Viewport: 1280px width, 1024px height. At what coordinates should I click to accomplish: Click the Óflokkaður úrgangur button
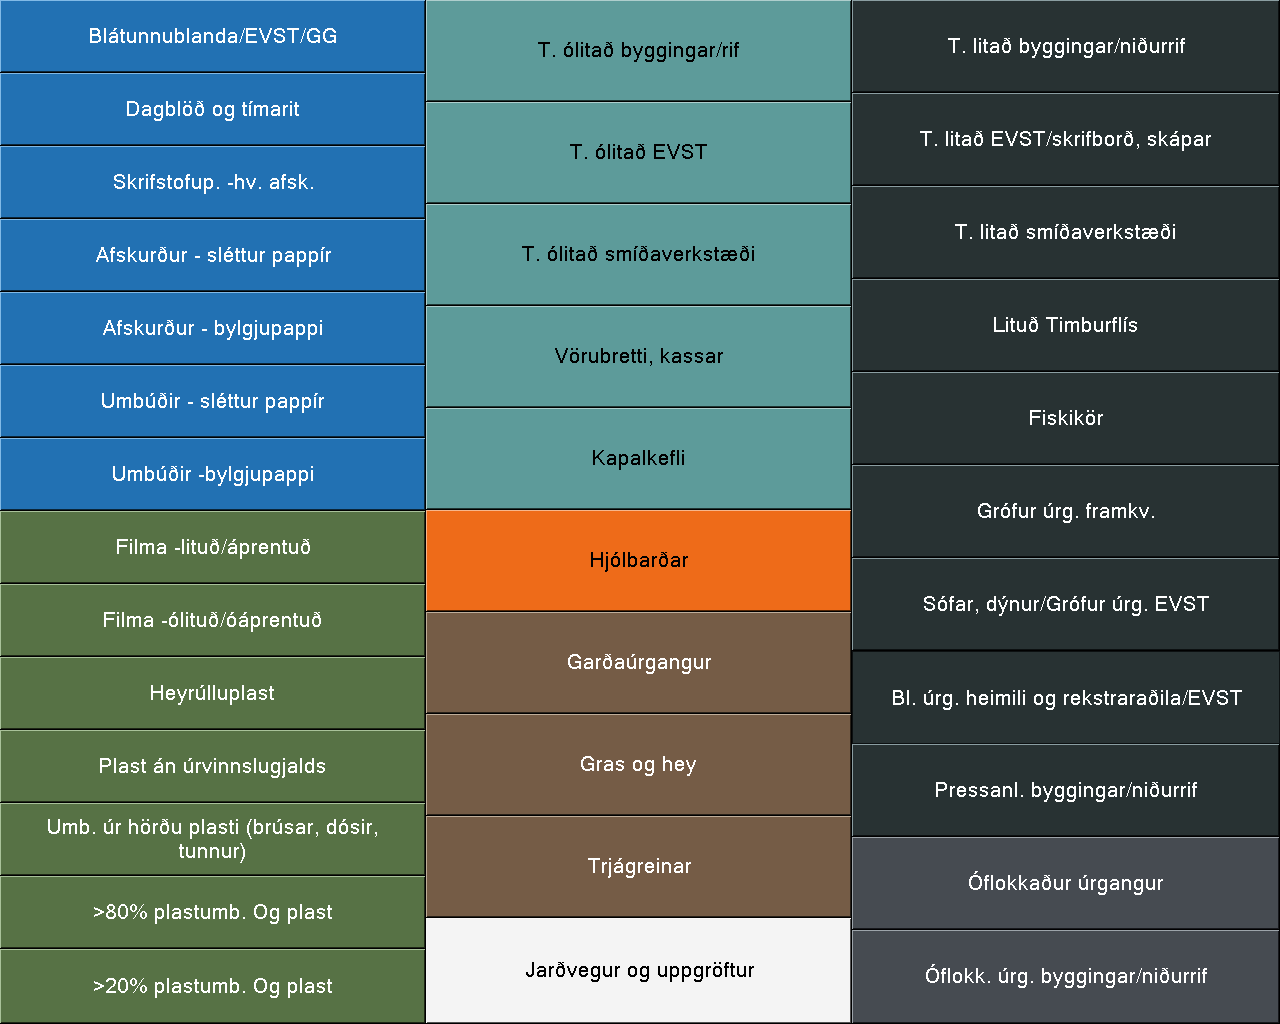click(1065, 883)
